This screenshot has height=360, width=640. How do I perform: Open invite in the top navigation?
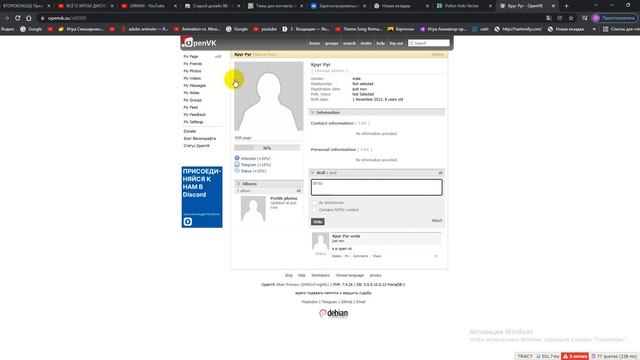(x=366, y=43)
